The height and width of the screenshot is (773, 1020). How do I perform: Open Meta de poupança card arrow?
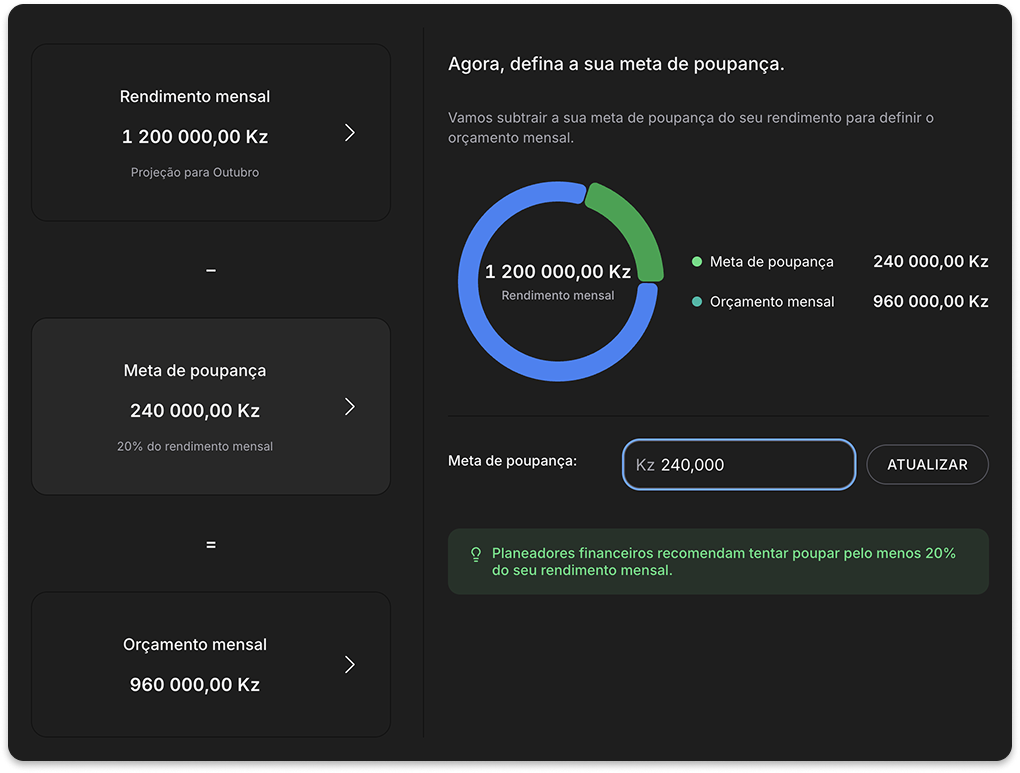pyautogui.click(x=349, y=406)
